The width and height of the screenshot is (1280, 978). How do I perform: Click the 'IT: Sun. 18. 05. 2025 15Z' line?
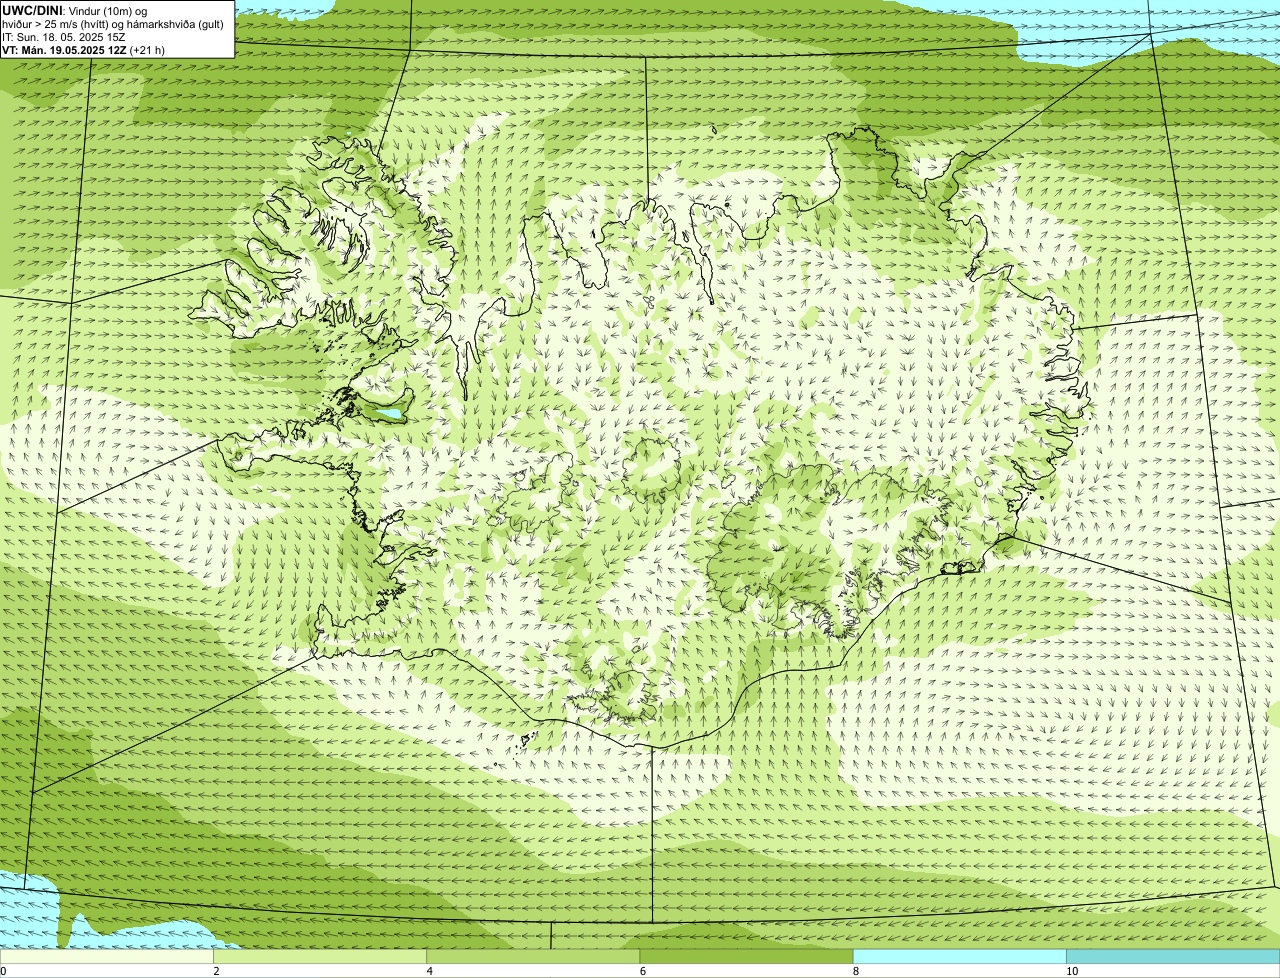pyautogui.click(x=64, y=37)
